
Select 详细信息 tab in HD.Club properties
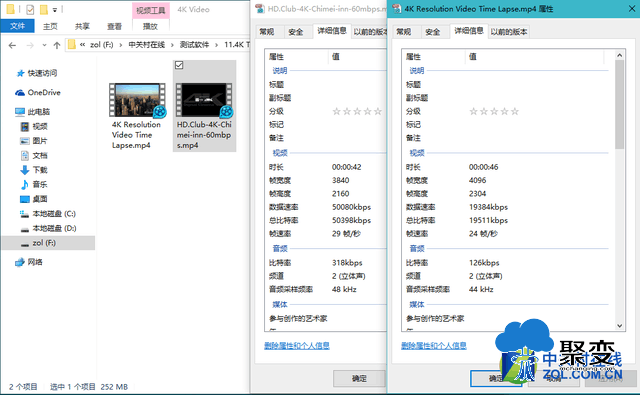332,31
